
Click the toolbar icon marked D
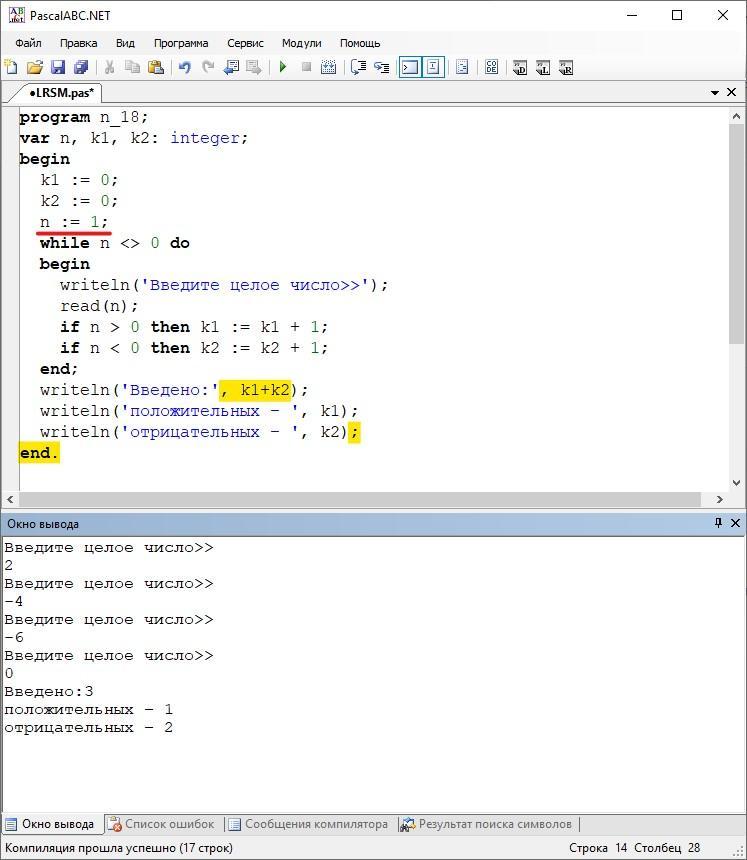519,67
